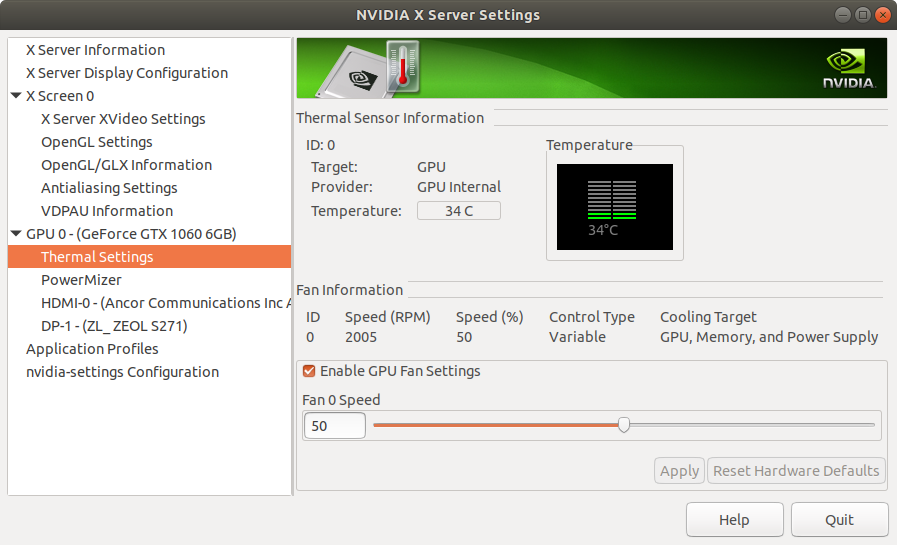This screenshot has height=545, width=897.
Task: Maximize the NVIDIA X Server Settings window
Action: pos(863,15)
